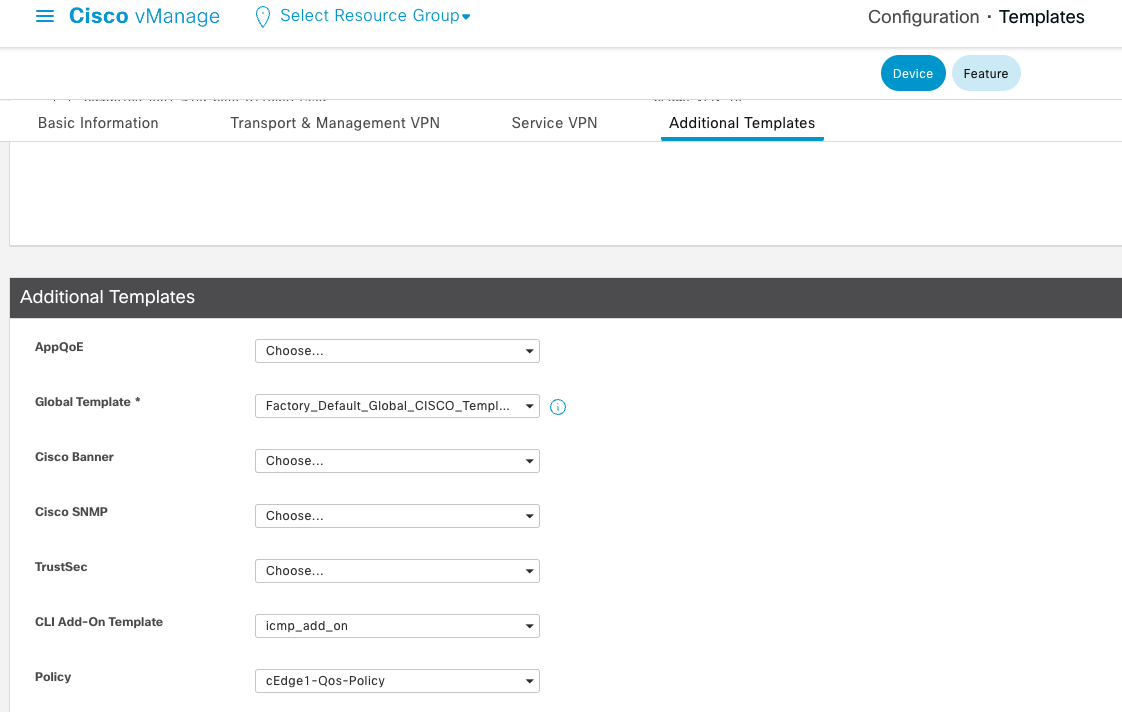Screen dimensions: 1122x712
Task: Click the Cisco vManage logo
Action: [144, 17]
